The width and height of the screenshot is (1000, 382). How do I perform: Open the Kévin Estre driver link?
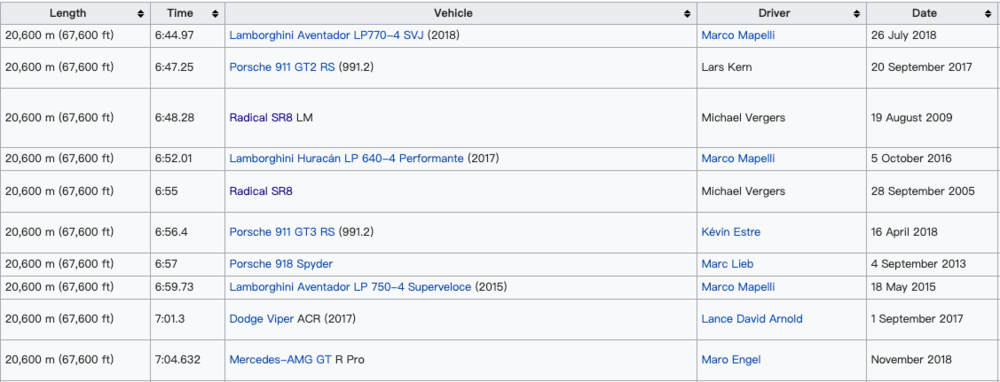[731, 232]
